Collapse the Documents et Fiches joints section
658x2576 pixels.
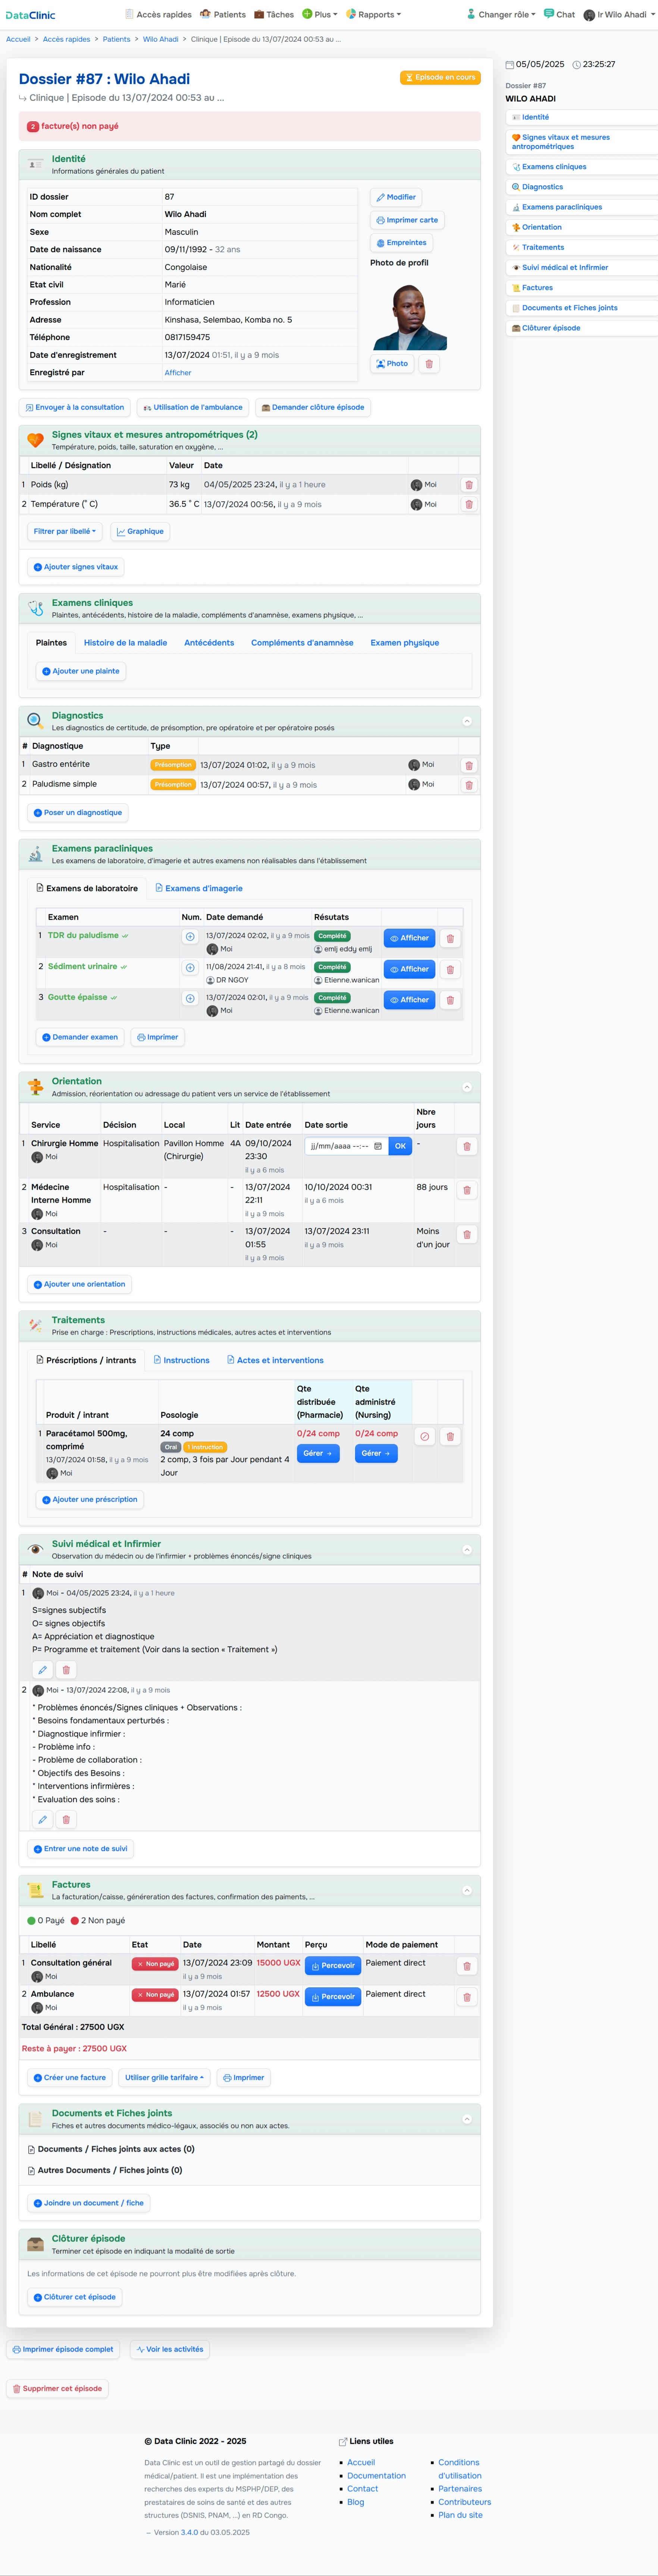coord(467,2119)
